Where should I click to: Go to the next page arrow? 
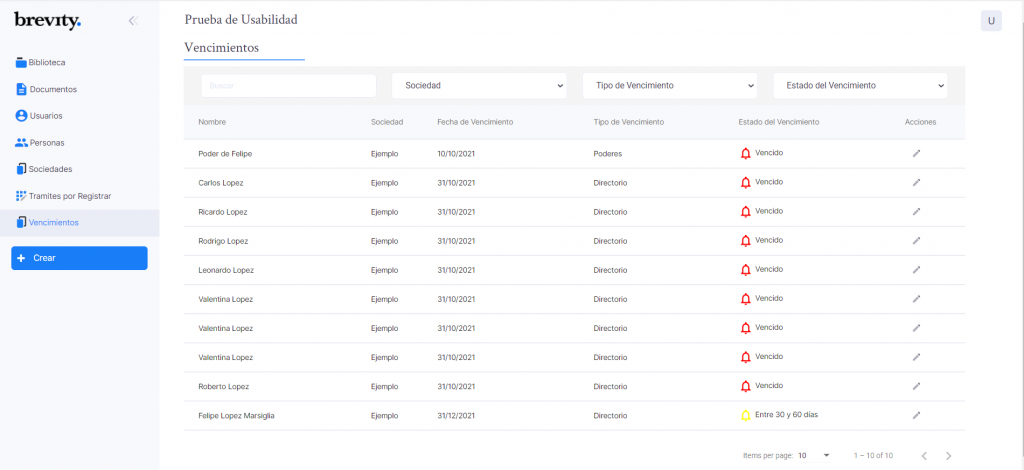(949, 456)
